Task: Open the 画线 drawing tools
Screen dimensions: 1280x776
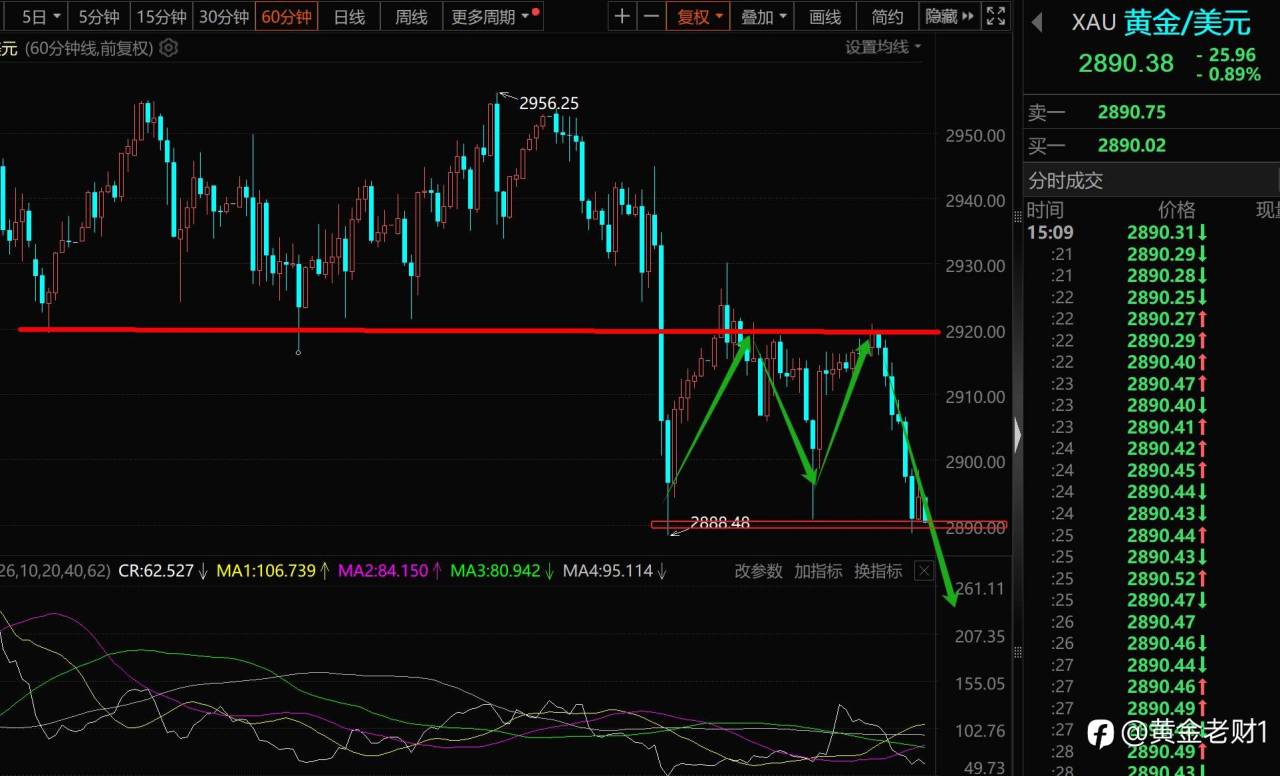Action: tap(825, 16)
